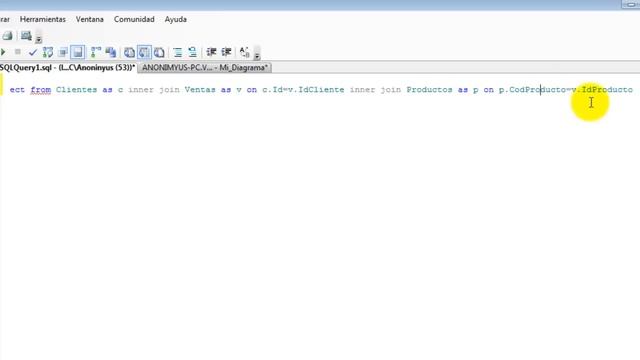Click 'v.IdProducto' at the line end
The width and height of the screenshot is (640, 360).
pos(602,90)
